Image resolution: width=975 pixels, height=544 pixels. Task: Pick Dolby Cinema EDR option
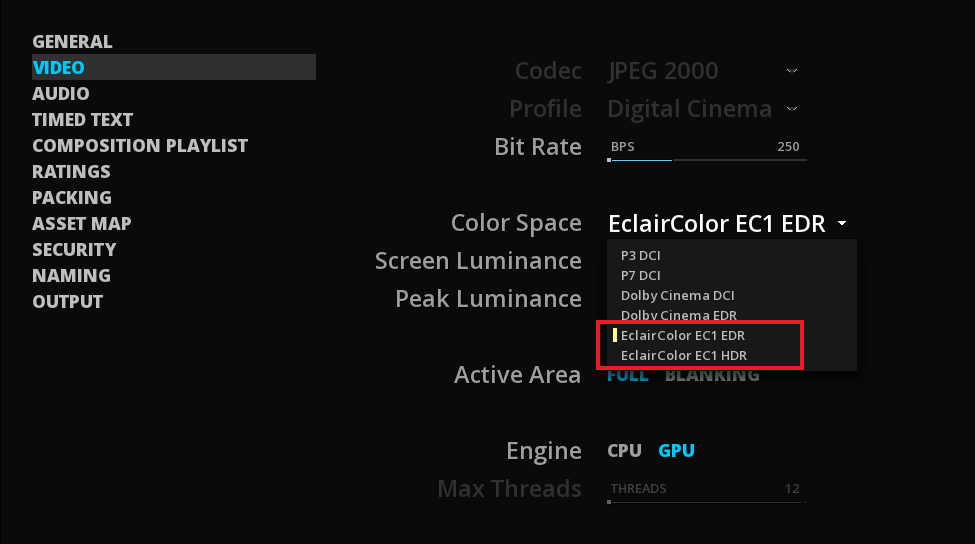tap(678, 315)
